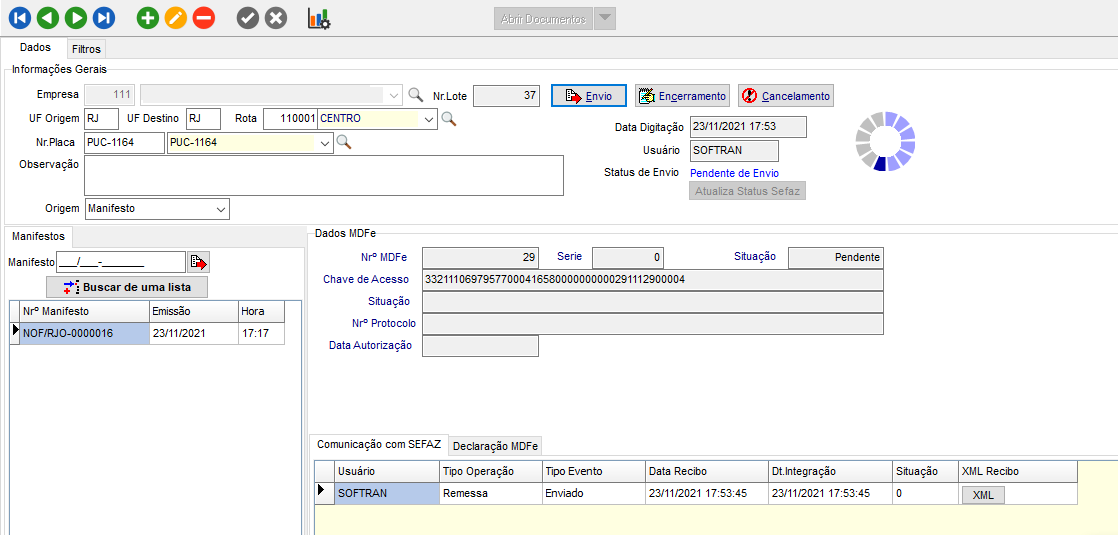
Task: Jump to last record icon
Action: [104, 17]
